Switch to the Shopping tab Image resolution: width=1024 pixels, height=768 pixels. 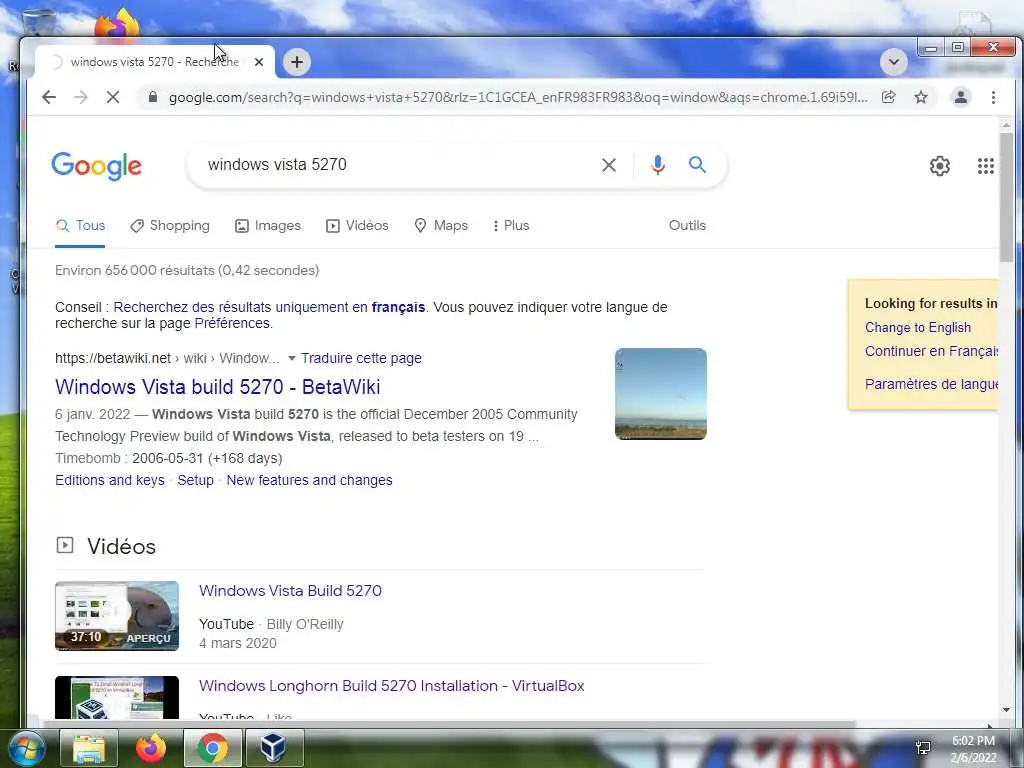pos(170,226)
